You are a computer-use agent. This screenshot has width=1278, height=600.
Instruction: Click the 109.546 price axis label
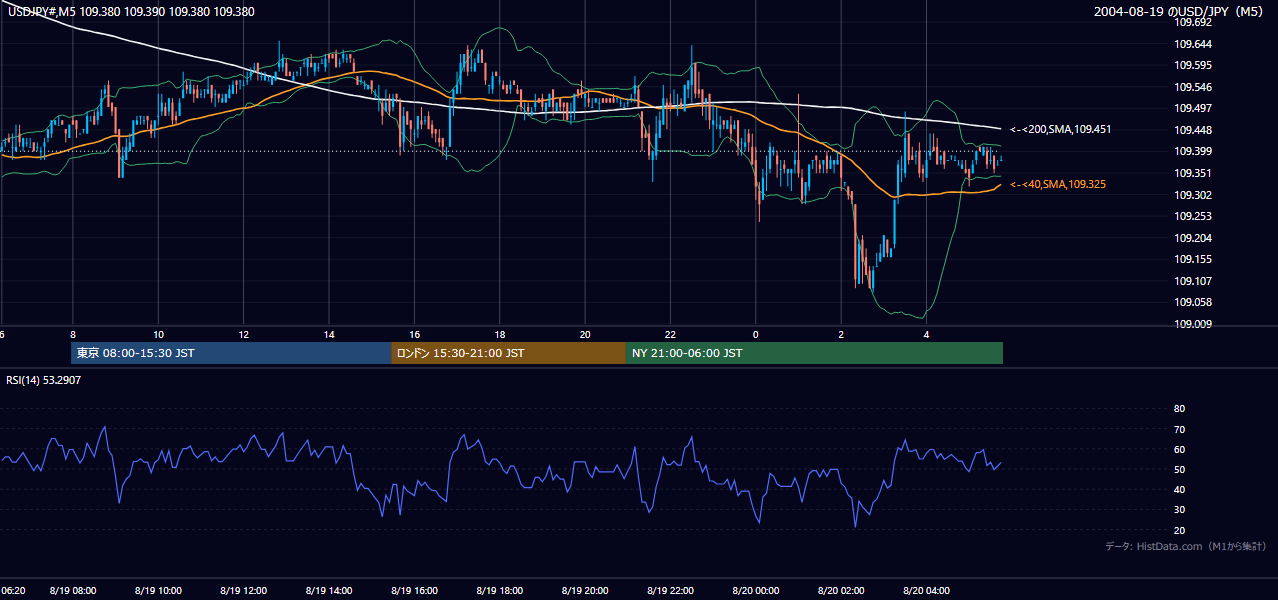(1192, 87)
